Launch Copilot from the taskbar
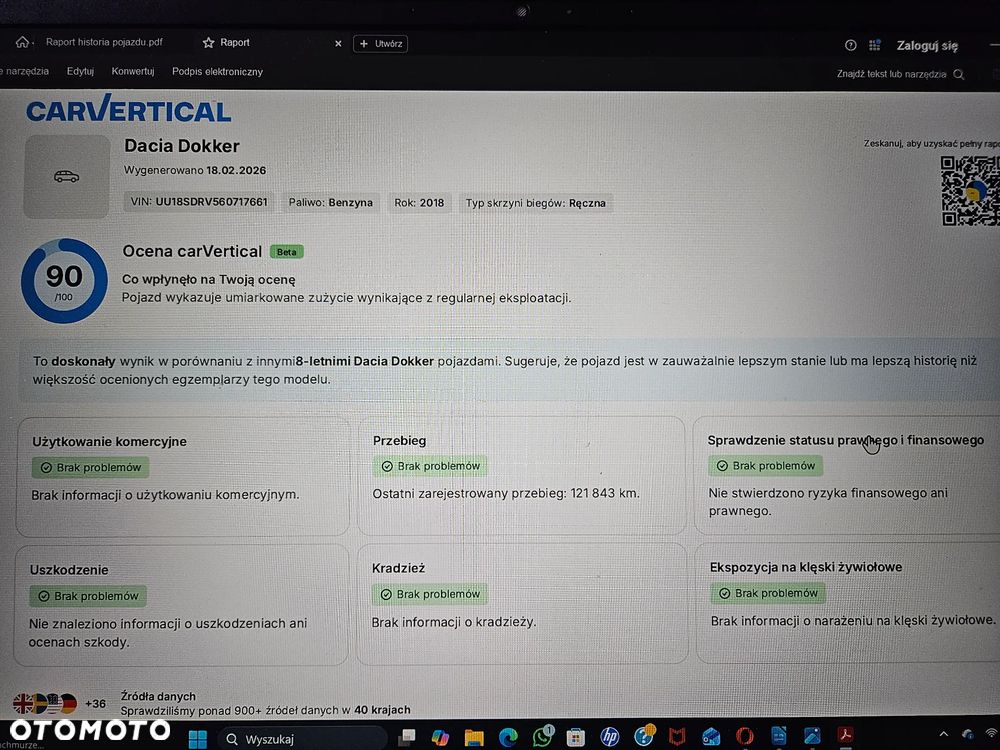 [439, 738]
